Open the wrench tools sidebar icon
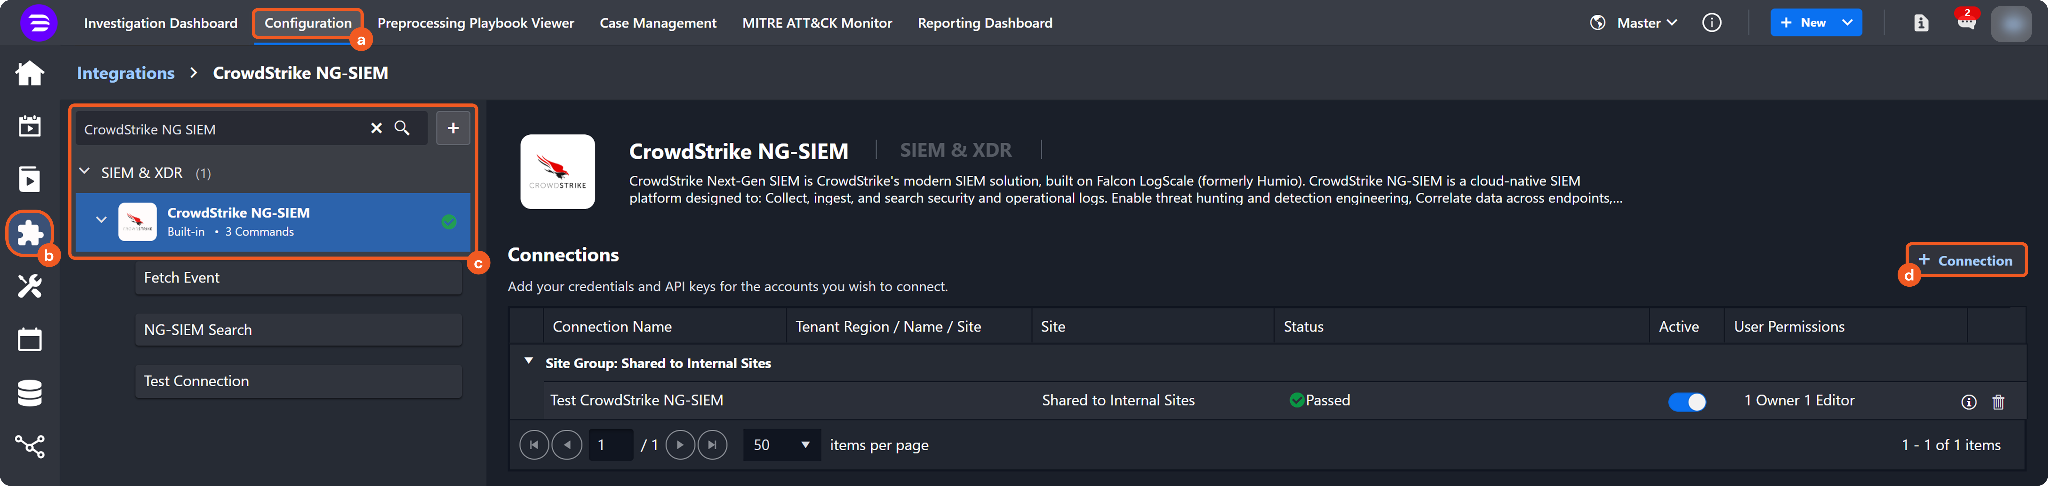 30,287
